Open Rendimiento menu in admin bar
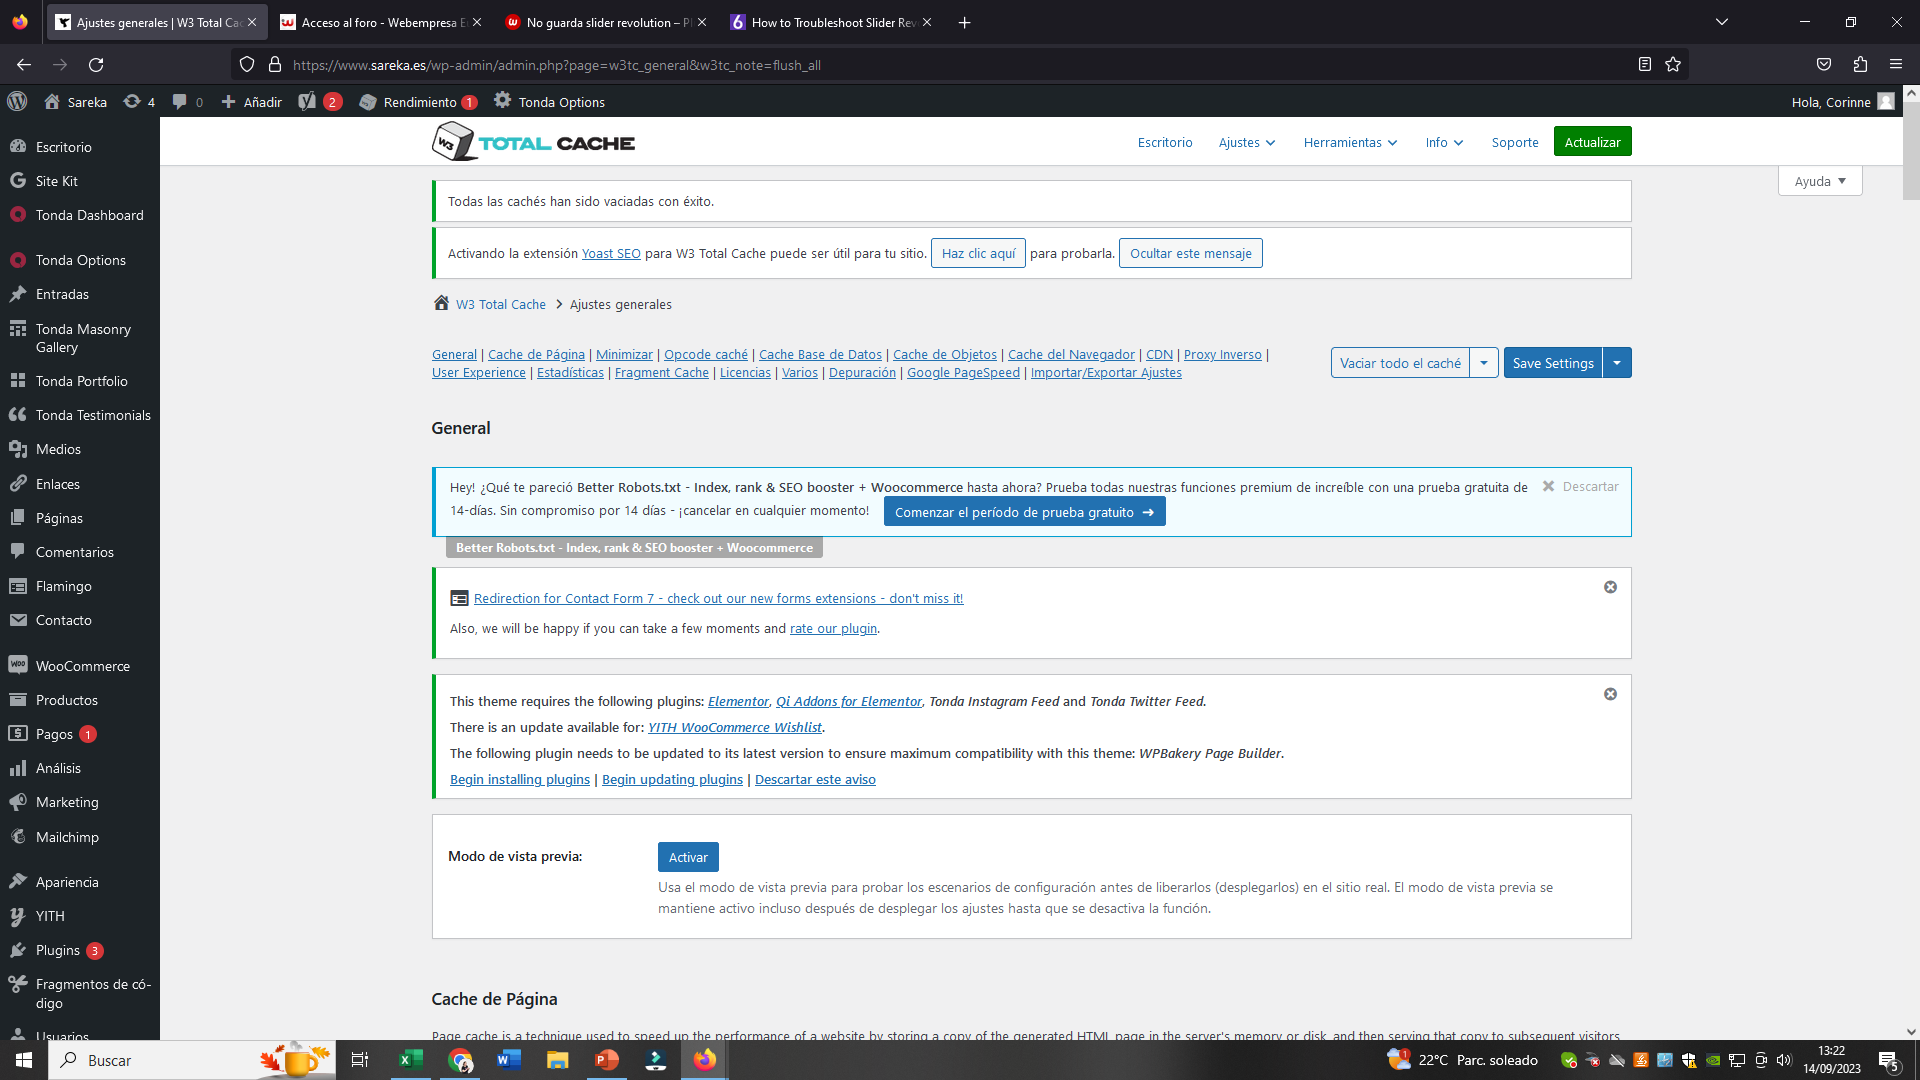This screenshot has height=1080, width=1920. (418, 102)
